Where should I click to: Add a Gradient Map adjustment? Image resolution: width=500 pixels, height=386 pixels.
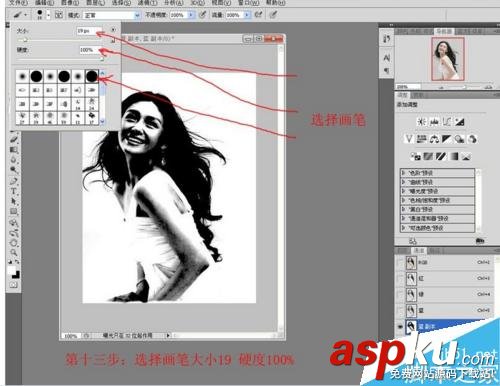point(454,156)
